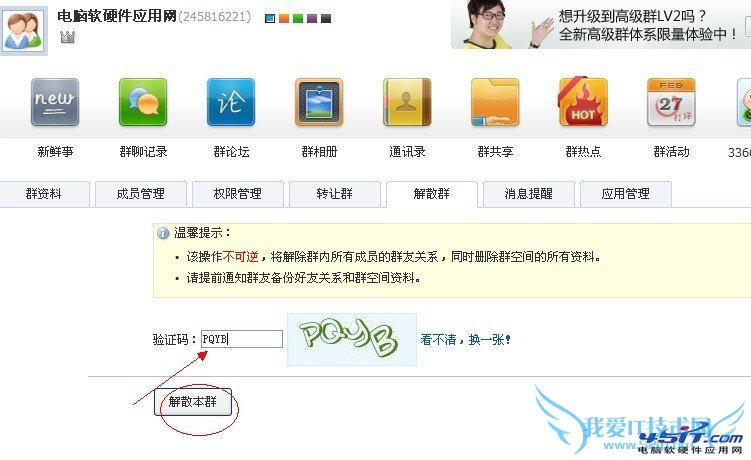This screenshot has height=460, width=751.
Task: Open the 群热点 HOT flame icon
Action: tap(583, 102)
